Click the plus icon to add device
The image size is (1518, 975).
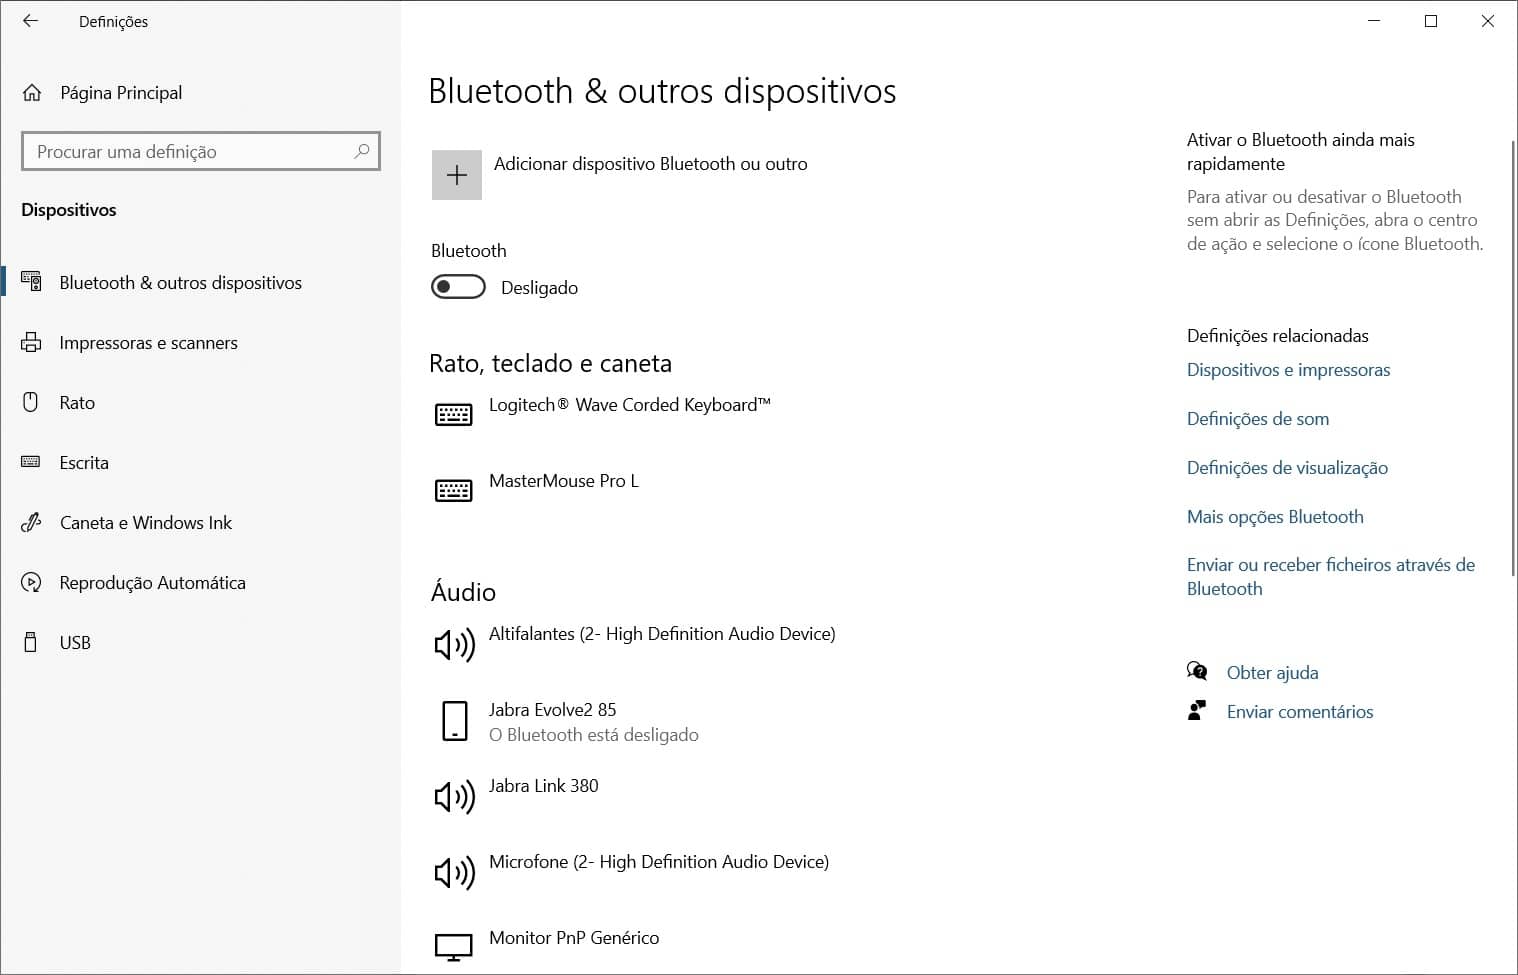pyautogui.click(x=457, y=175)
